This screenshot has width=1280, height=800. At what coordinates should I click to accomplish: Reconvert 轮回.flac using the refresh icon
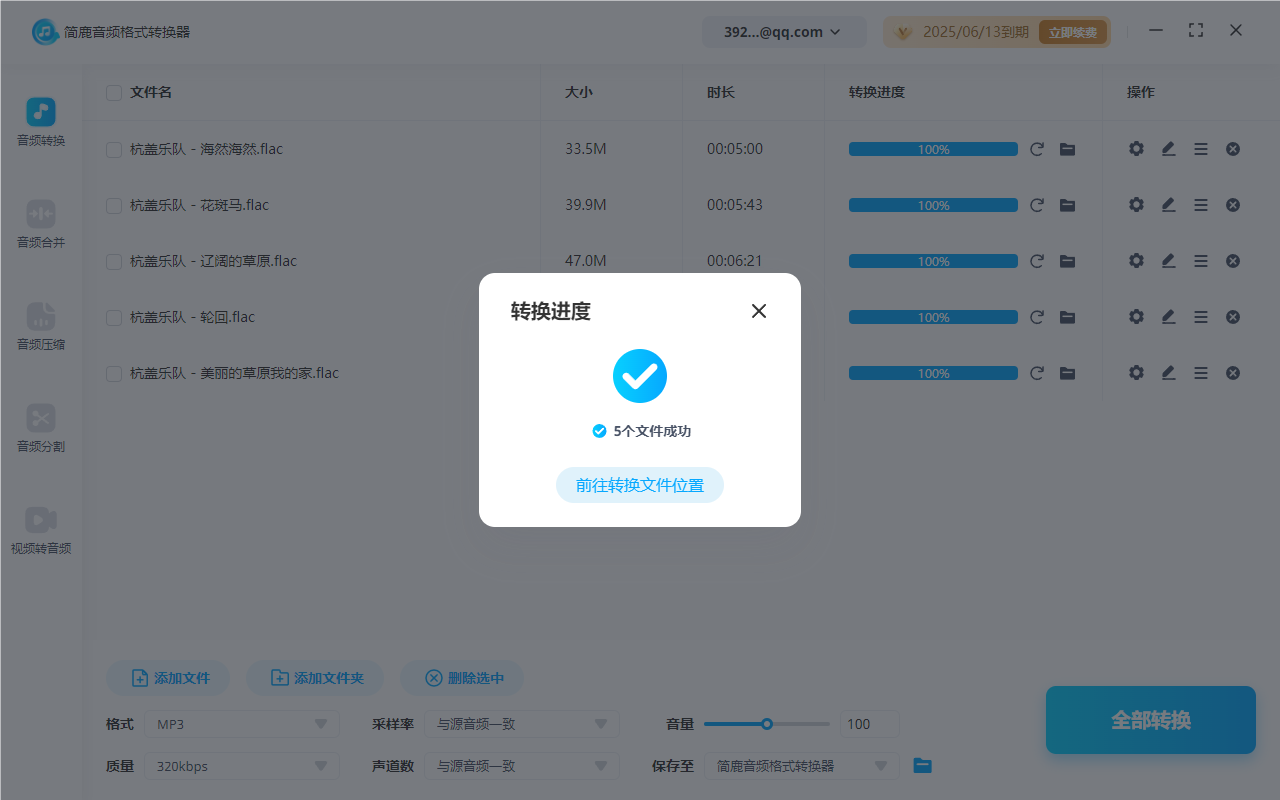(1037, 316)
